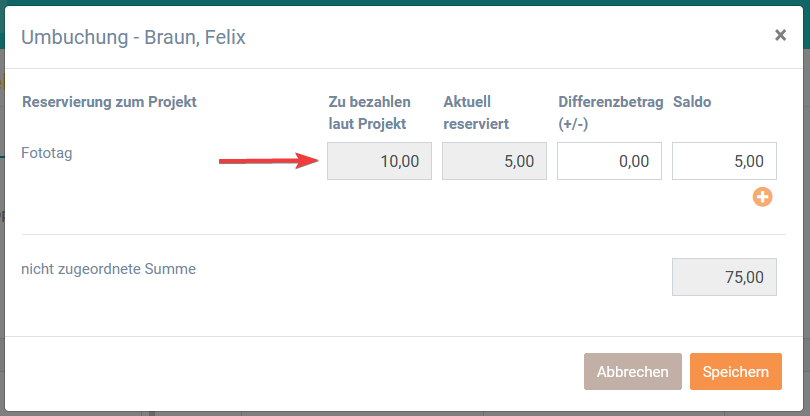Click the Aktuell reserviert column header
Image resolution: width=810 pixels, height=416 pixels.
(476, 112)
